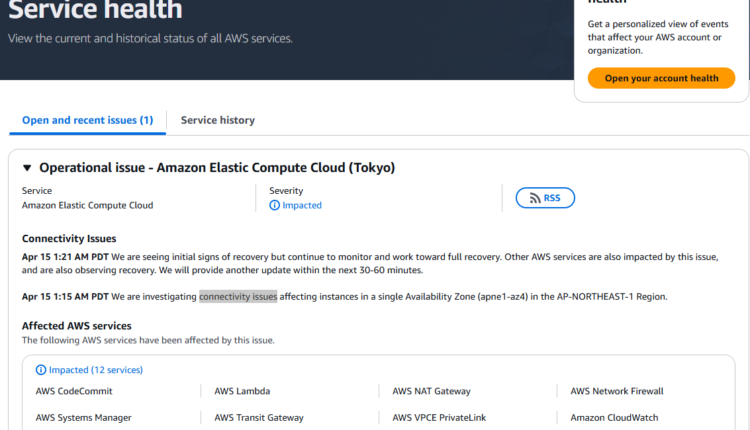Image resolution: width=750 pixels, height=430 pixels.
Task: Click the highlighted "connectivity issues" text
Action: (238, 296)
